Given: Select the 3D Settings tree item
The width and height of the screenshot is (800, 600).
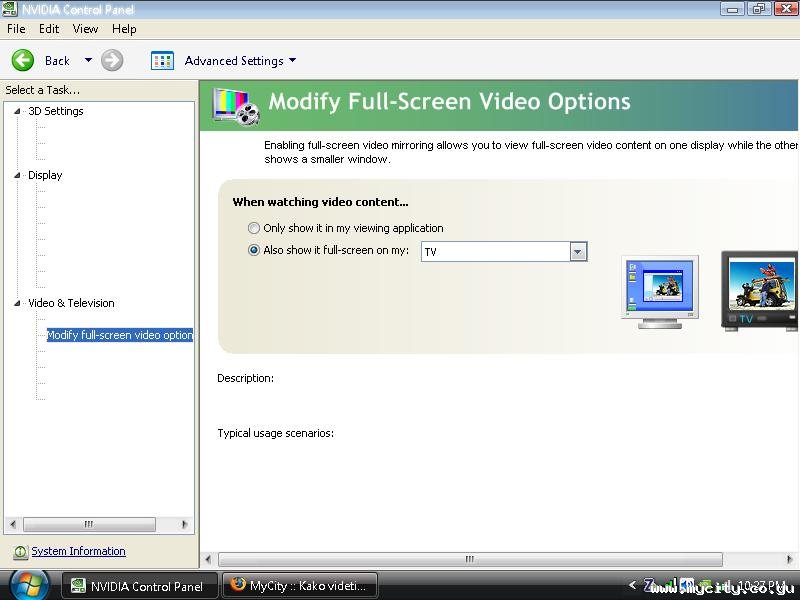Looking at the screenshot, I should 56,111.
